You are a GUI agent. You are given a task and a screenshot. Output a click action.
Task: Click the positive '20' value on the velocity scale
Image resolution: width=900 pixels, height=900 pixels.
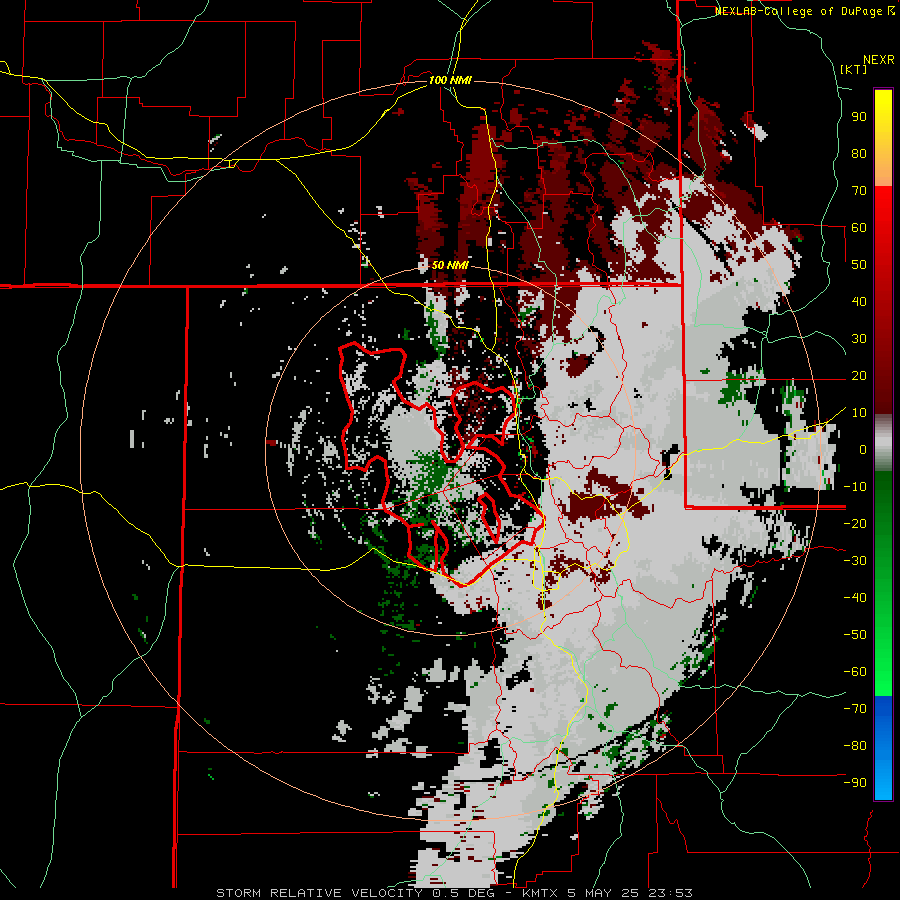click(x=859, y=375)
